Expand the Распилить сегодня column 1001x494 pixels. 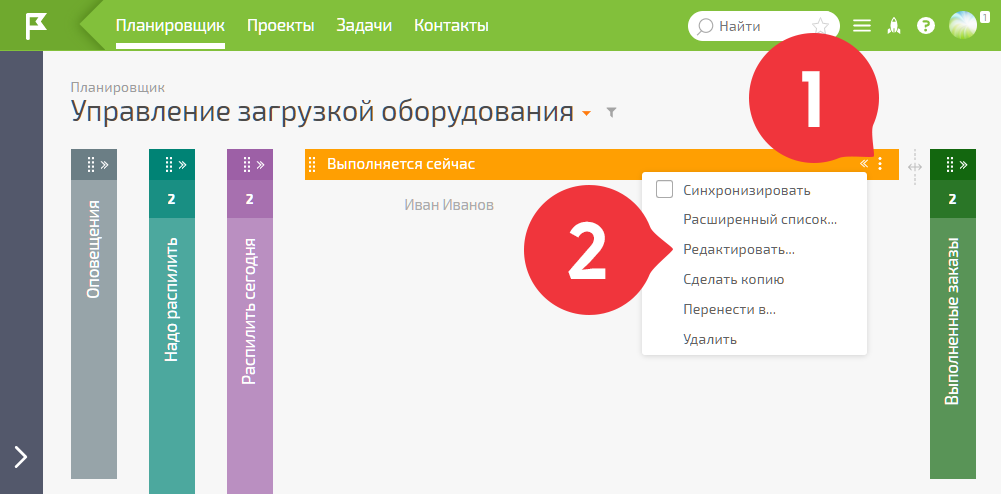pyautogui.click(x=260, y=165)
